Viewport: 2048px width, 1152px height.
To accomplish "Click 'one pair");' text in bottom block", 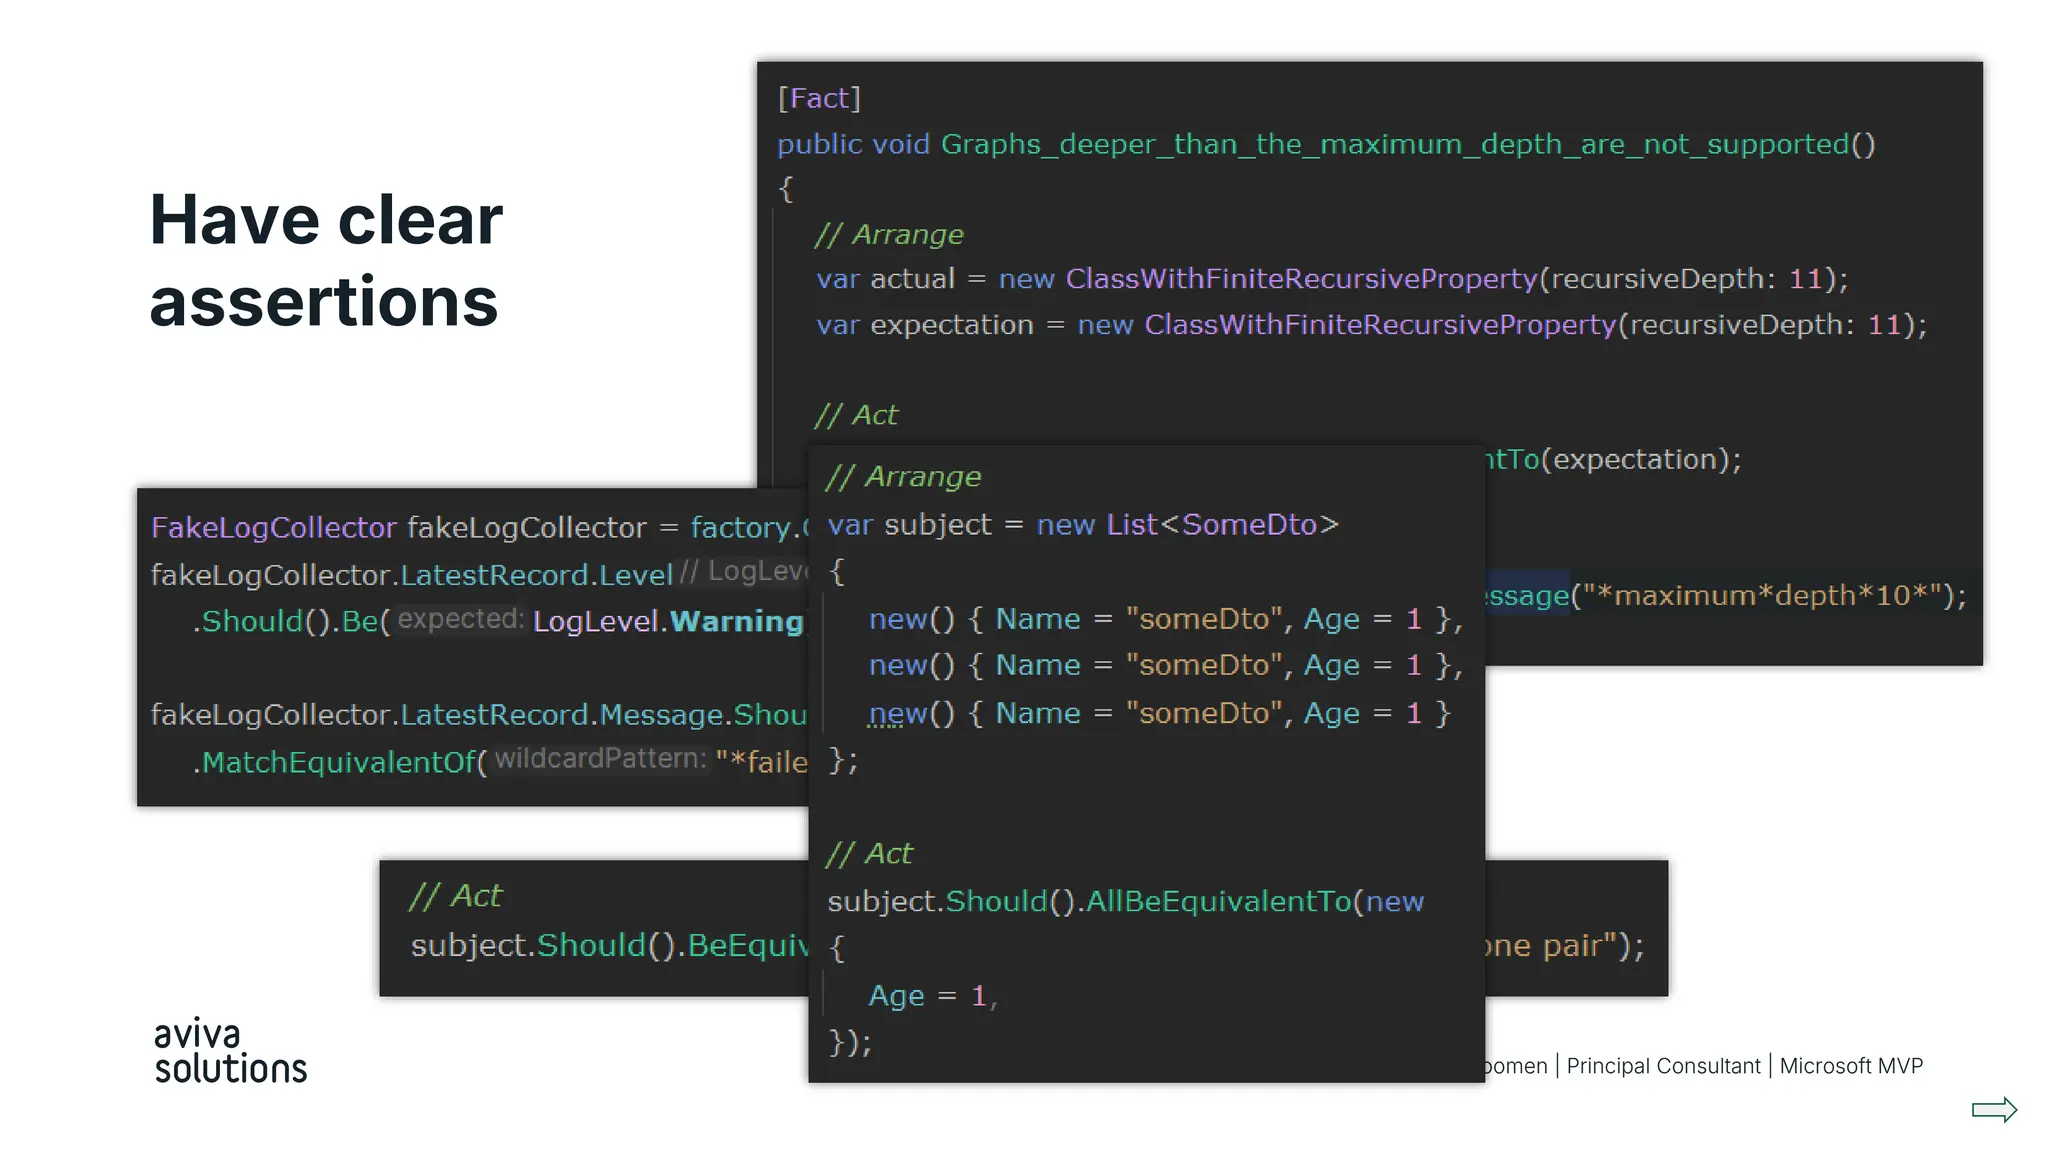I will 1565,946.
